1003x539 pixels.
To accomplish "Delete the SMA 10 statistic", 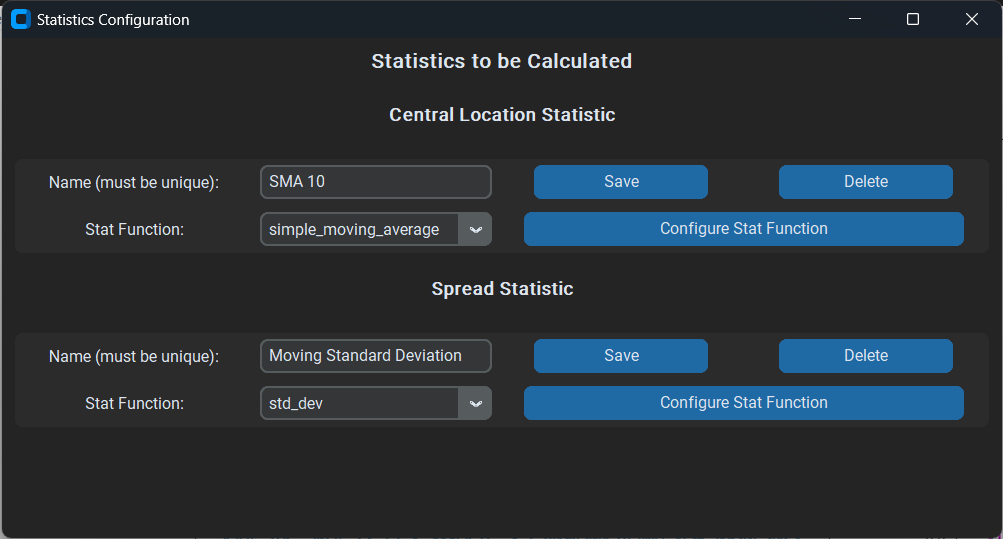I will (865, 182).
